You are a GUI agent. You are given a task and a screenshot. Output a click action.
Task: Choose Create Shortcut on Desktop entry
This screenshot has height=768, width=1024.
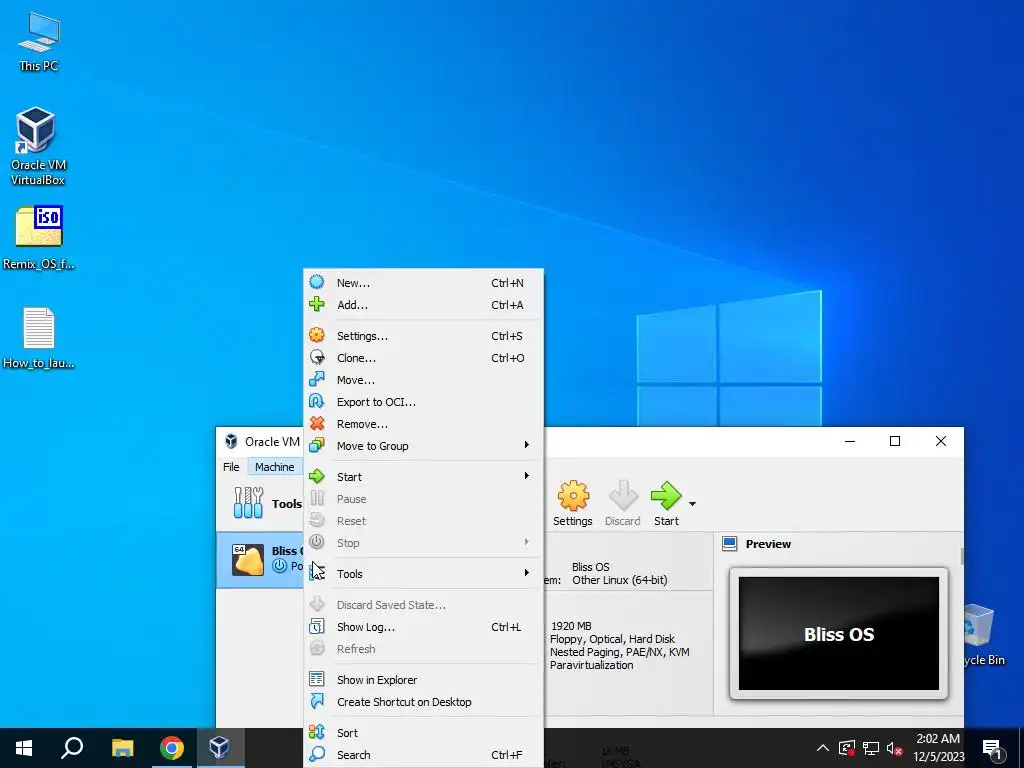coord(423,702)
